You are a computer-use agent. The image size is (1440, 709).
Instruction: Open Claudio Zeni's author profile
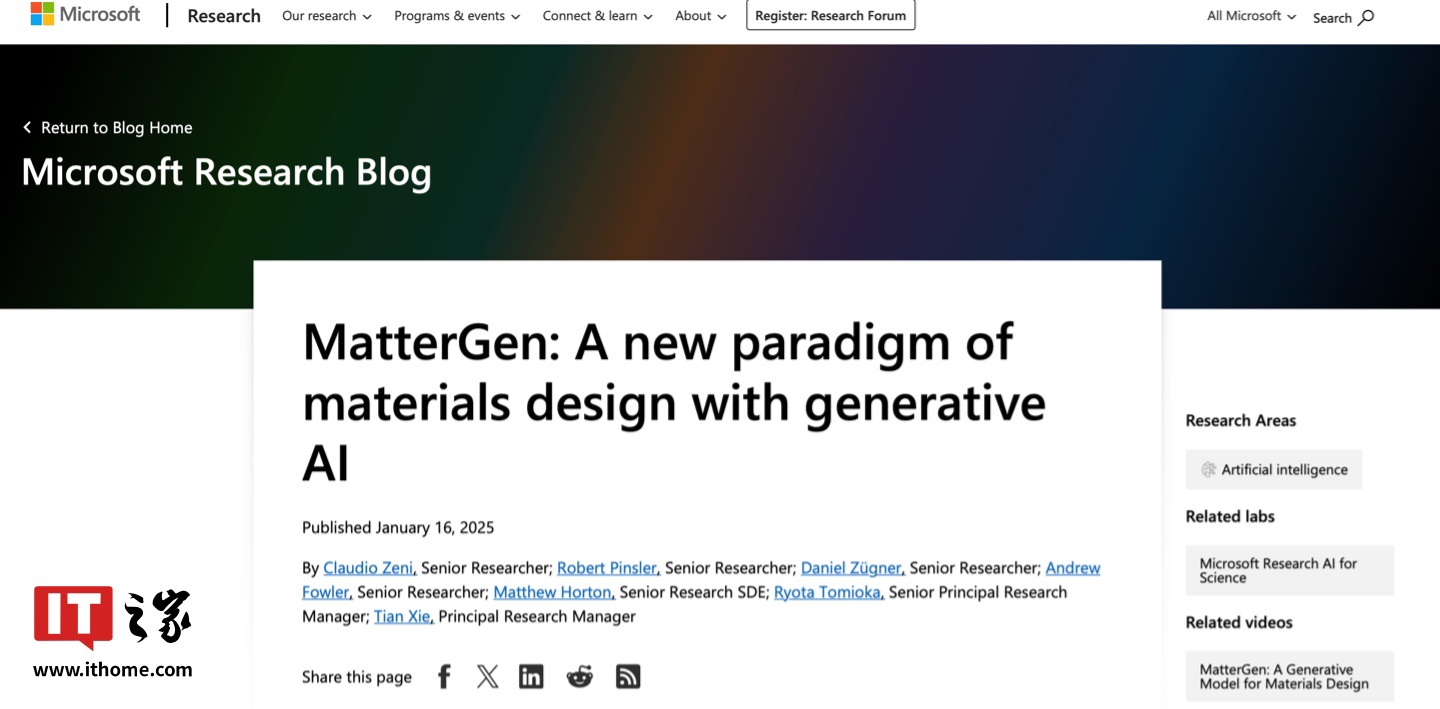[368, 568]
